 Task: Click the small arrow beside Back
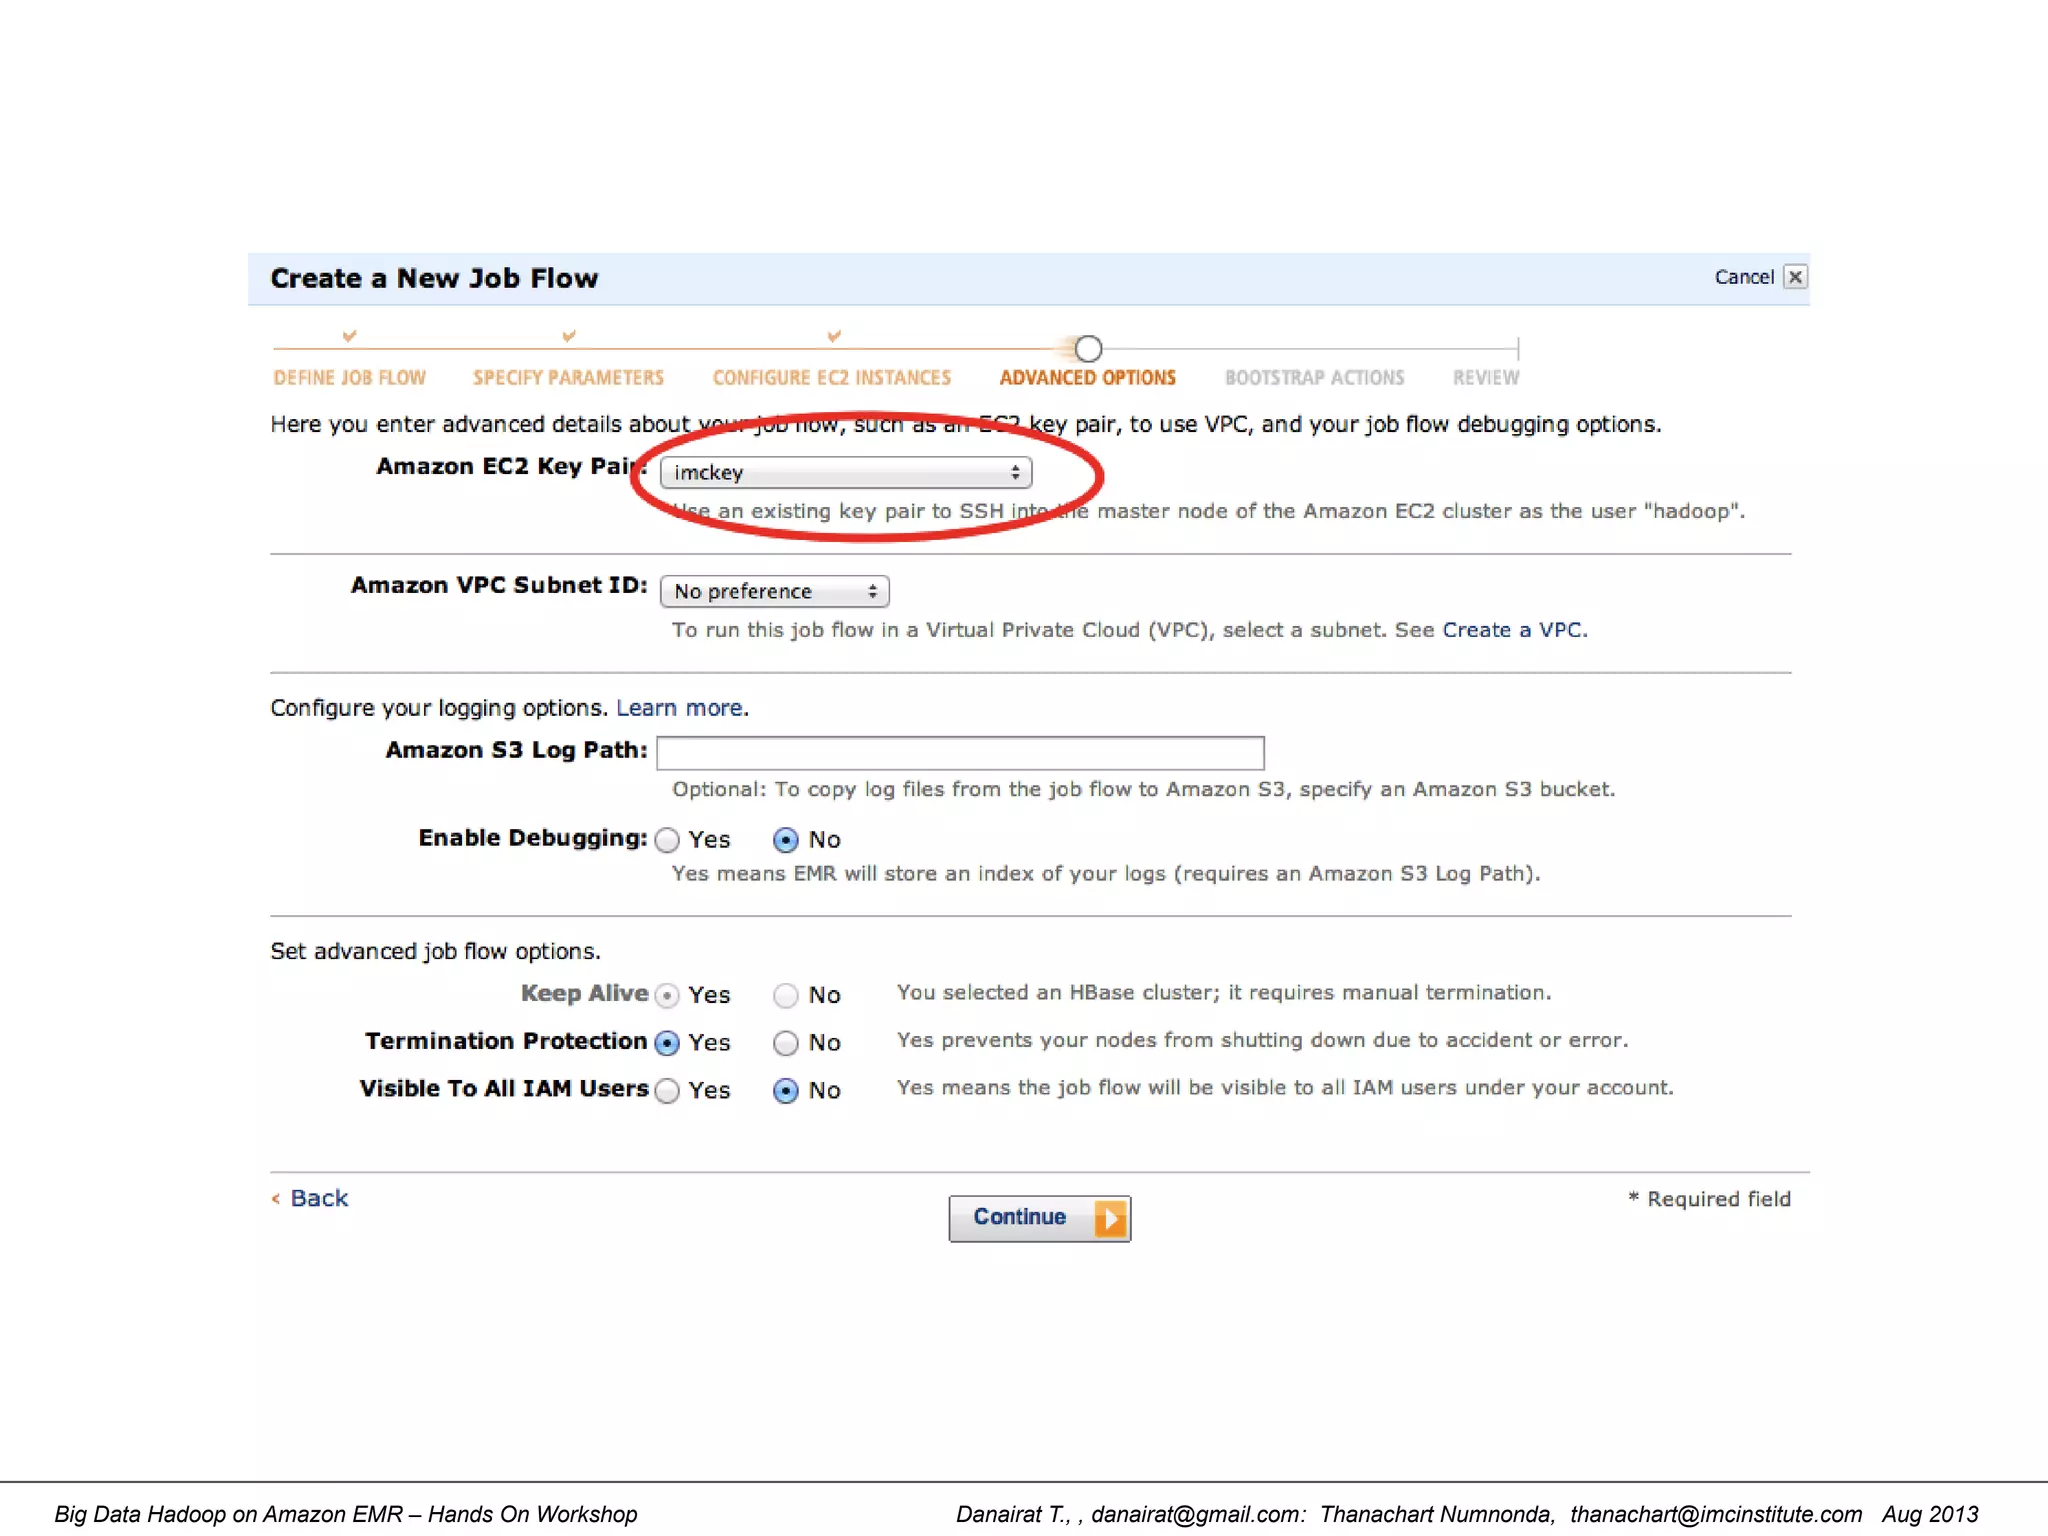point(276,1198)
